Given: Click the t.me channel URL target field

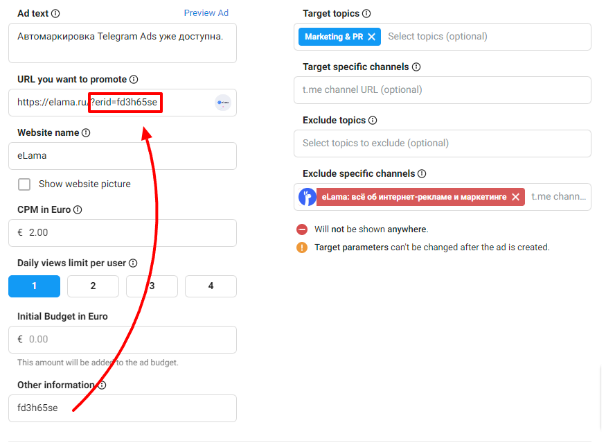Looking at the screenshot, I should click(x=442, y=90).
